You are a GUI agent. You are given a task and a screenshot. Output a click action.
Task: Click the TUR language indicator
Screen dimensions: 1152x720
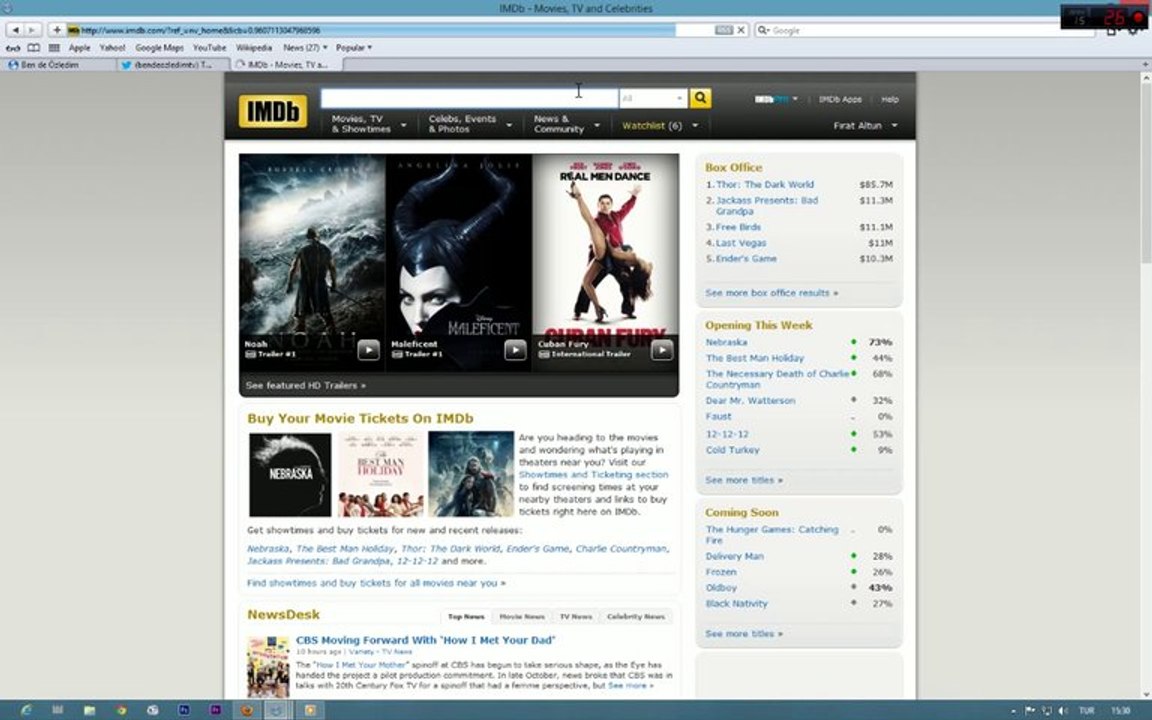tap(1087, 710)
